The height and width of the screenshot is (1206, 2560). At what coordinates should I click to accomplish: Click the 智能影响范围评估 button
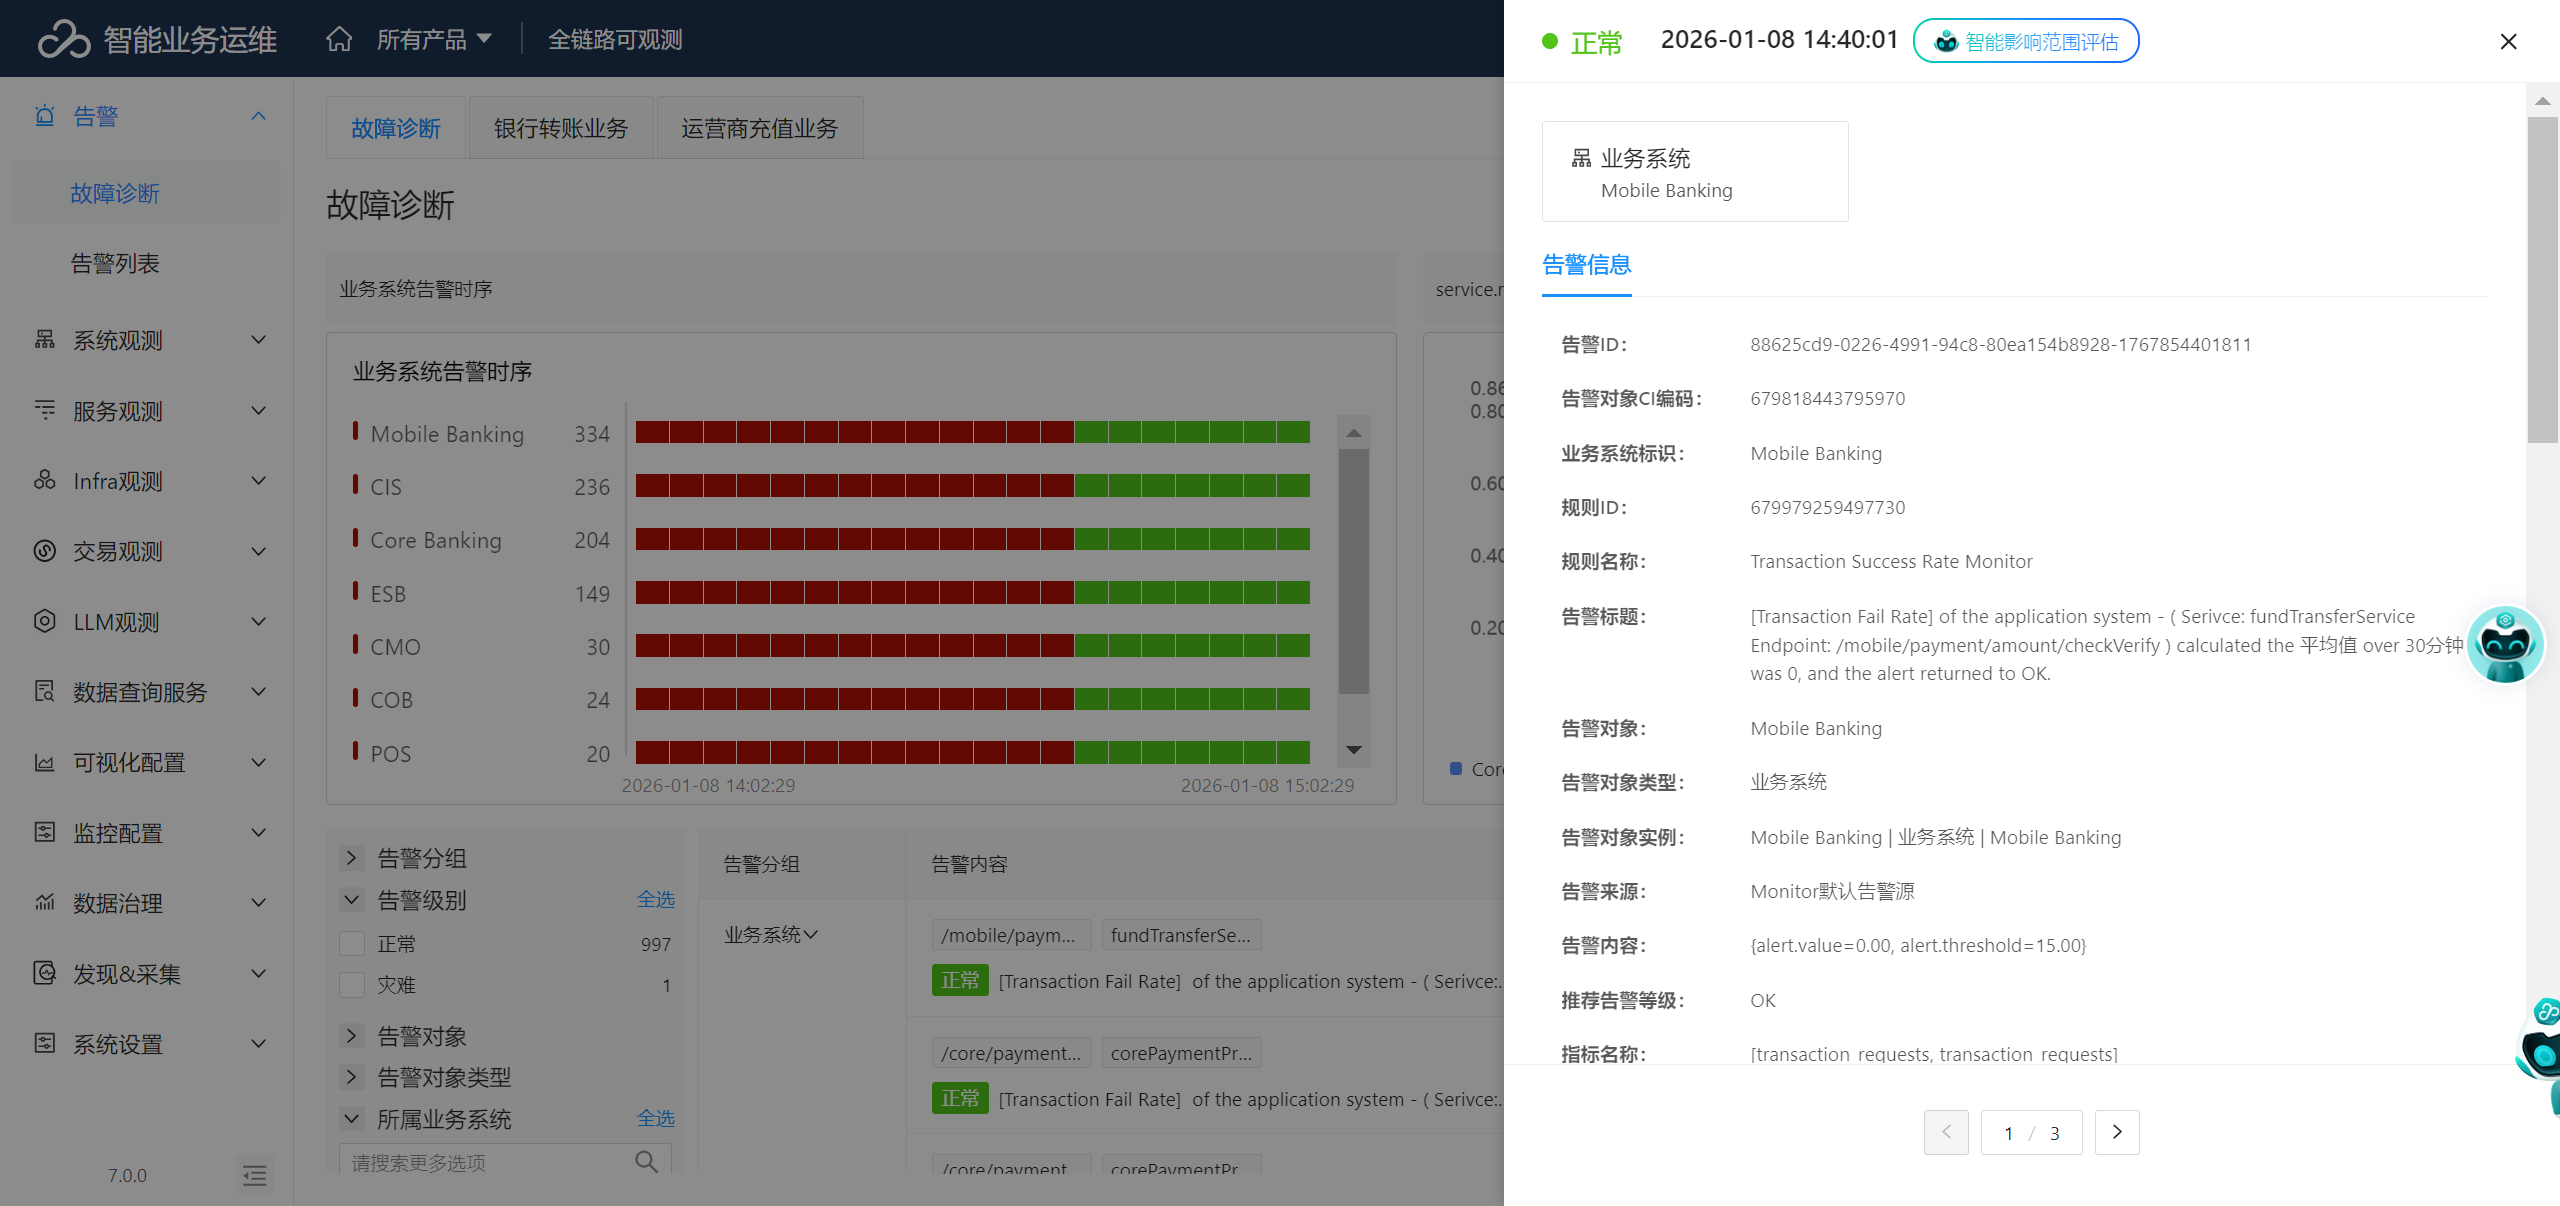click(2026, 41)
